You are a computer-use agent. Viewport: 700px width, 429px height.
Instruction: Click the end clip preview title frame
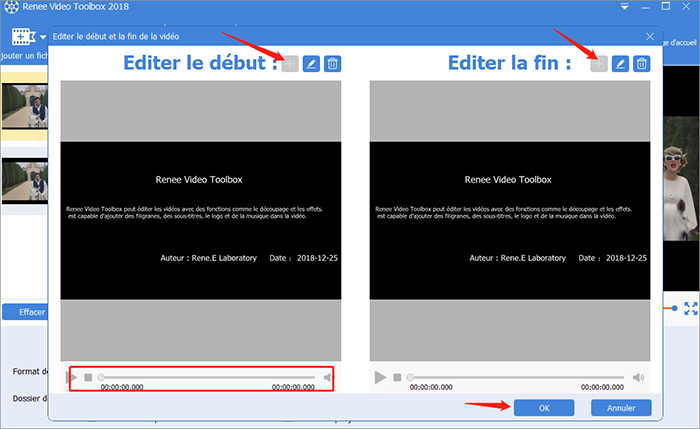pos(510,221)
